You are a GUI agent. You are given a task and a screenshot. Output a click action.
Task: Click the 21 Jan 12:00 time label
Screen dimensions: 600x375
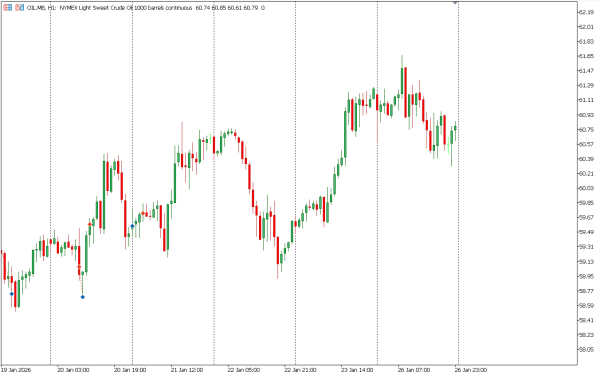tap(187, 370)
